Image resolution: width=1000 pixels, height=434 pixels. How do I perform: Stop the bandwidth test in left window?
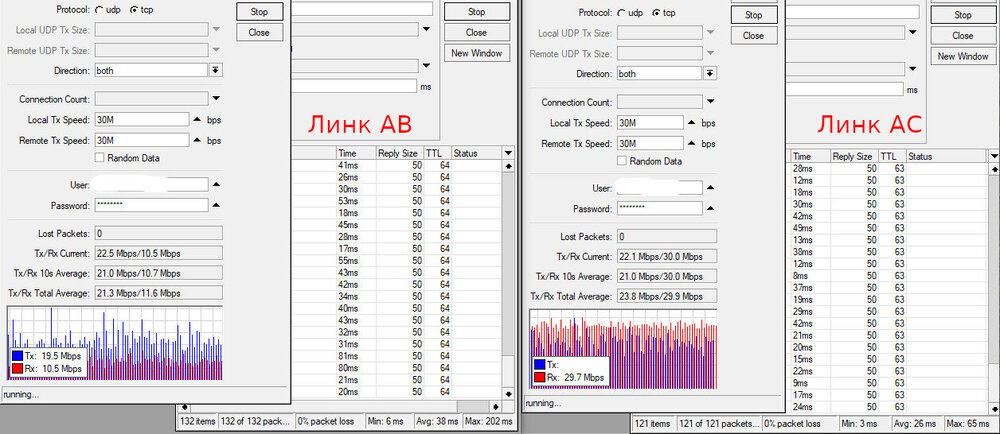[259, 11]
